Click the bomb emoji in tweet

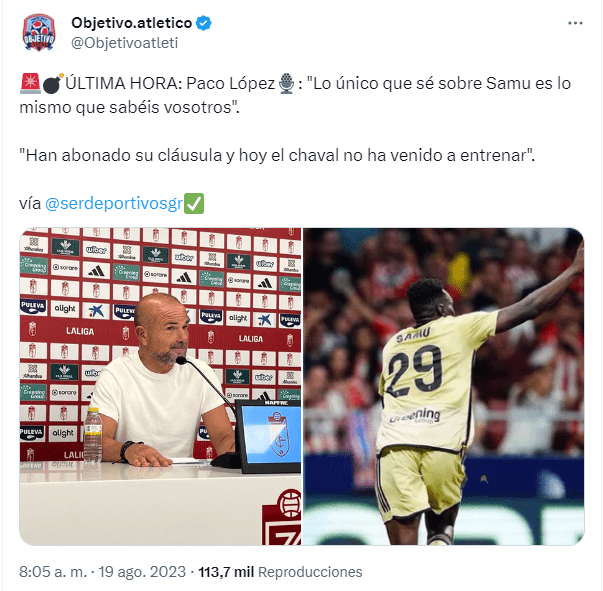point(53,83)
